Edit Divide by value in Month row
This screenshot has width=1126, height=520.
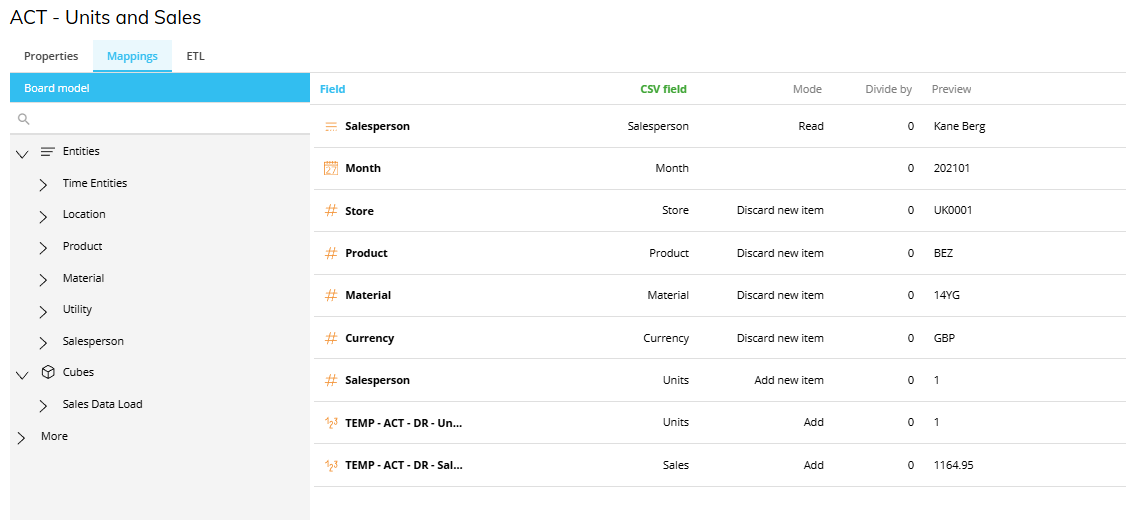coord(911,168)
